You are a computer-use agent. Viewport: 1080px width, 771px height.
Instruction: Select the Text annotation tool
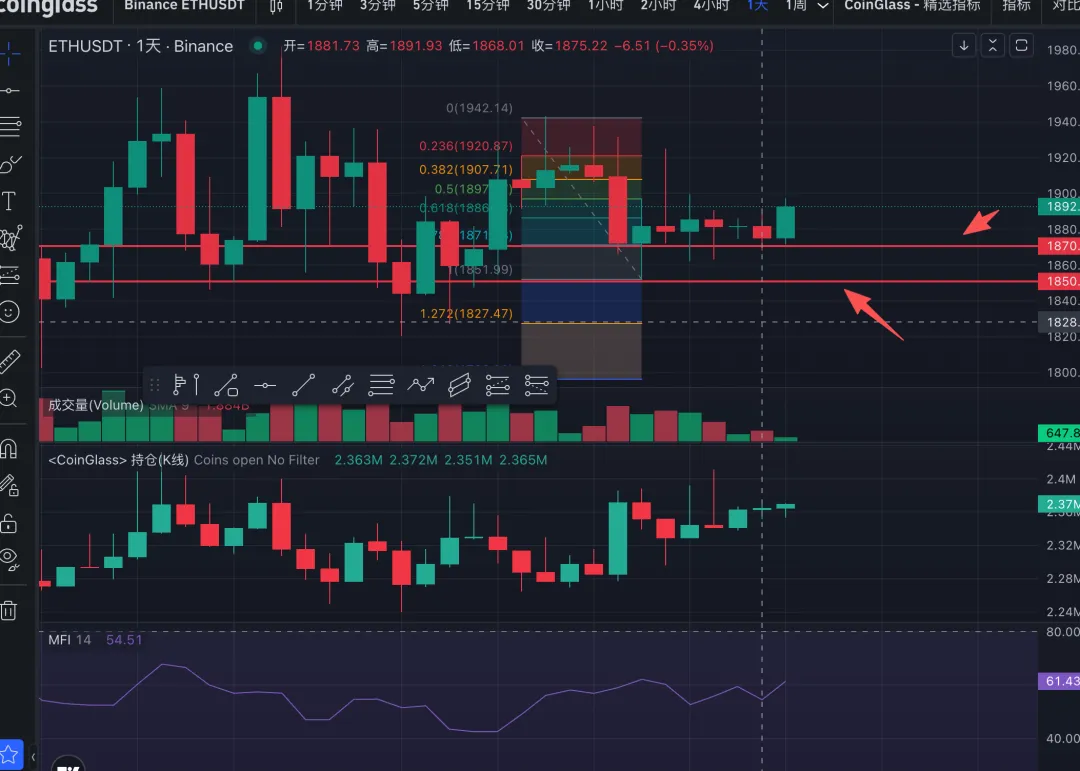coord(9,201)
